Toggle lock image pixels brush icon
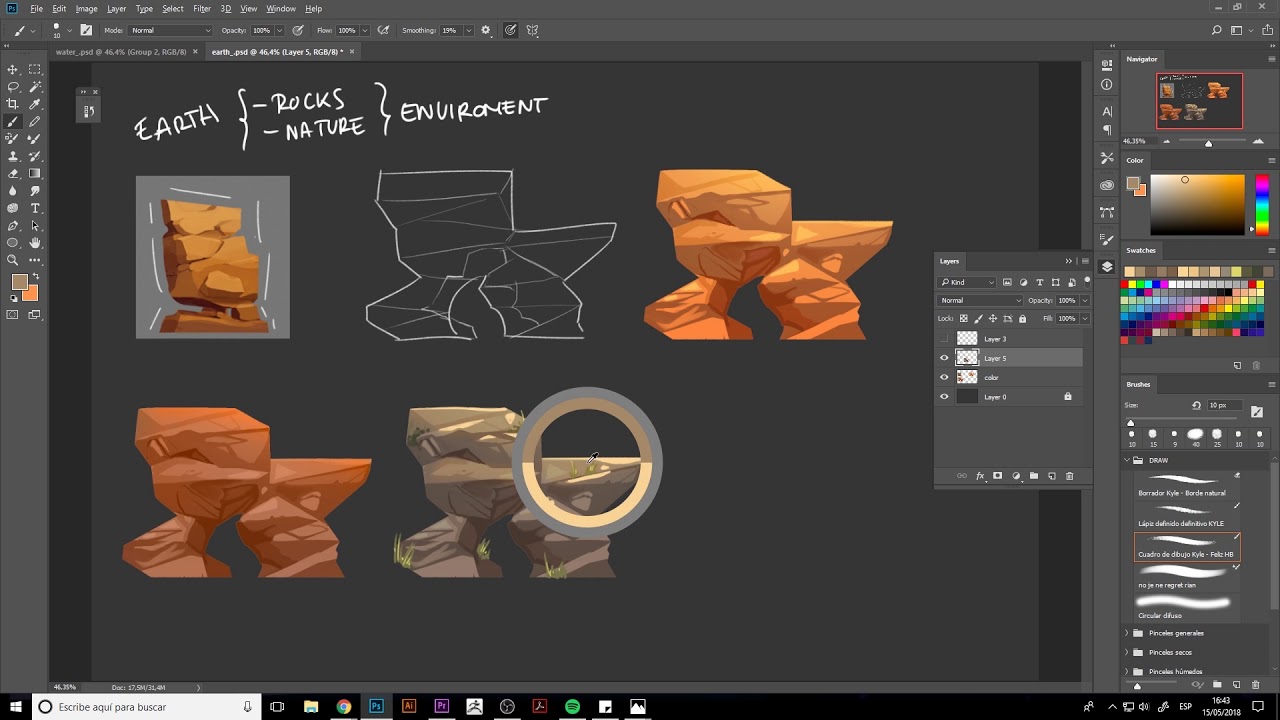 978,319
